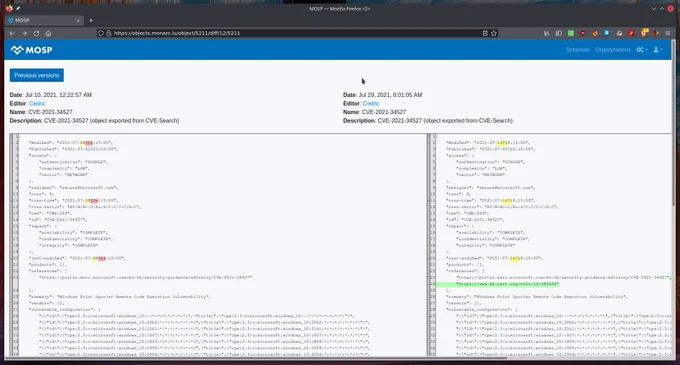Expand the gears settings dropdown in navbar

[x=642, y=50]
